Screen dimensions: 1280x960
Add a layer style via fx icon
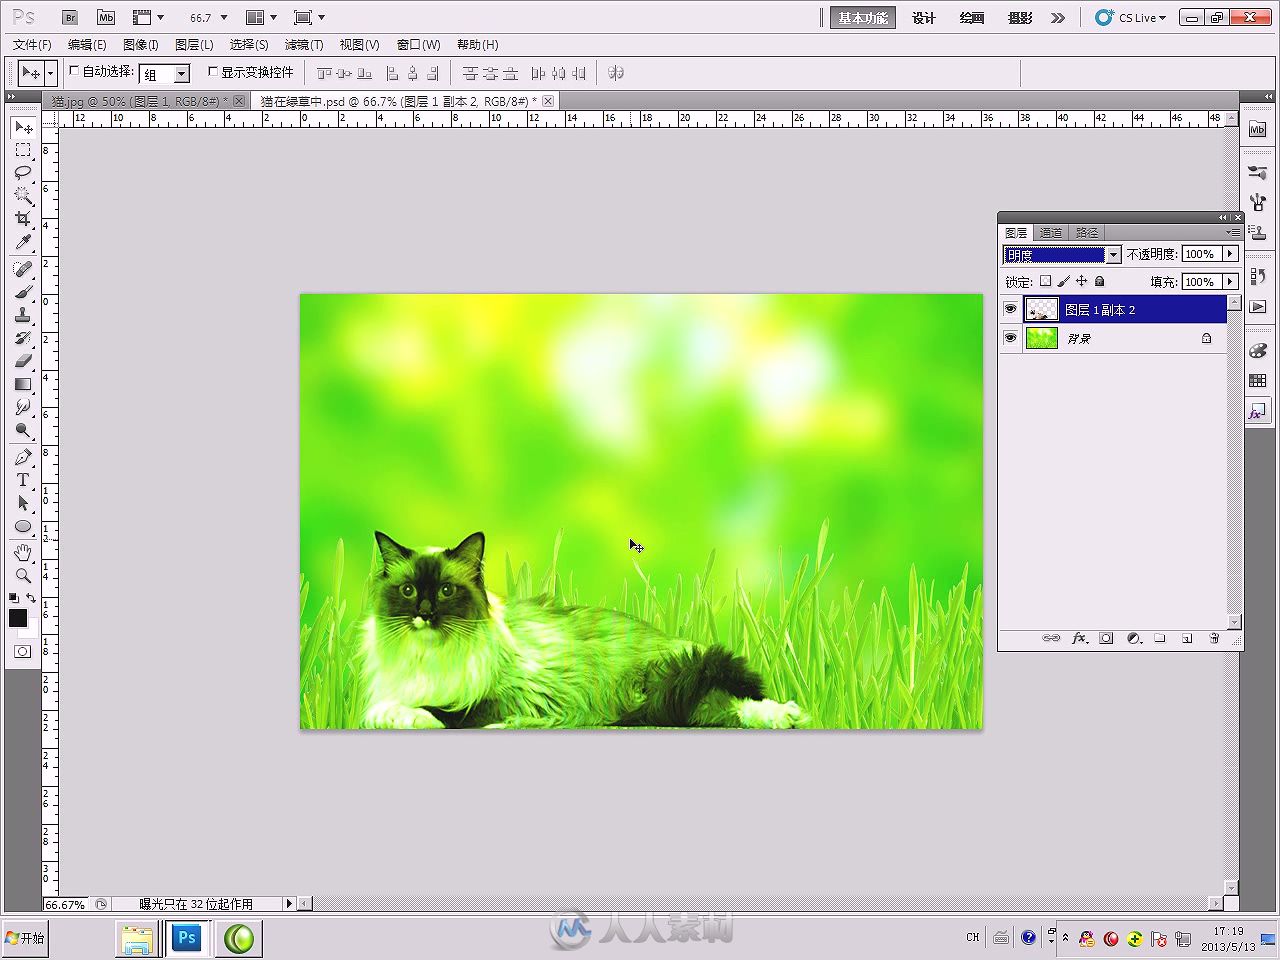tap(1079, 638)
